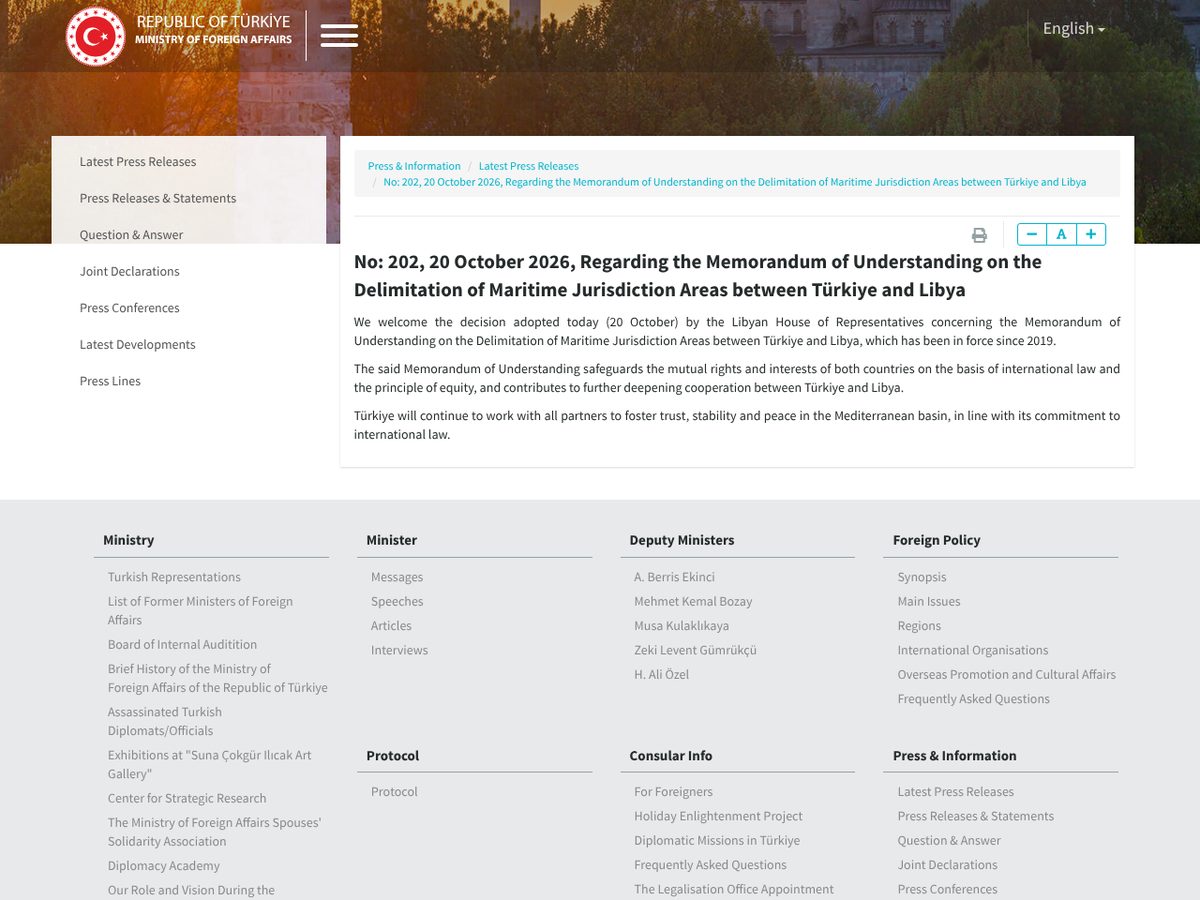Open Center for Strategic Research link

187,798
